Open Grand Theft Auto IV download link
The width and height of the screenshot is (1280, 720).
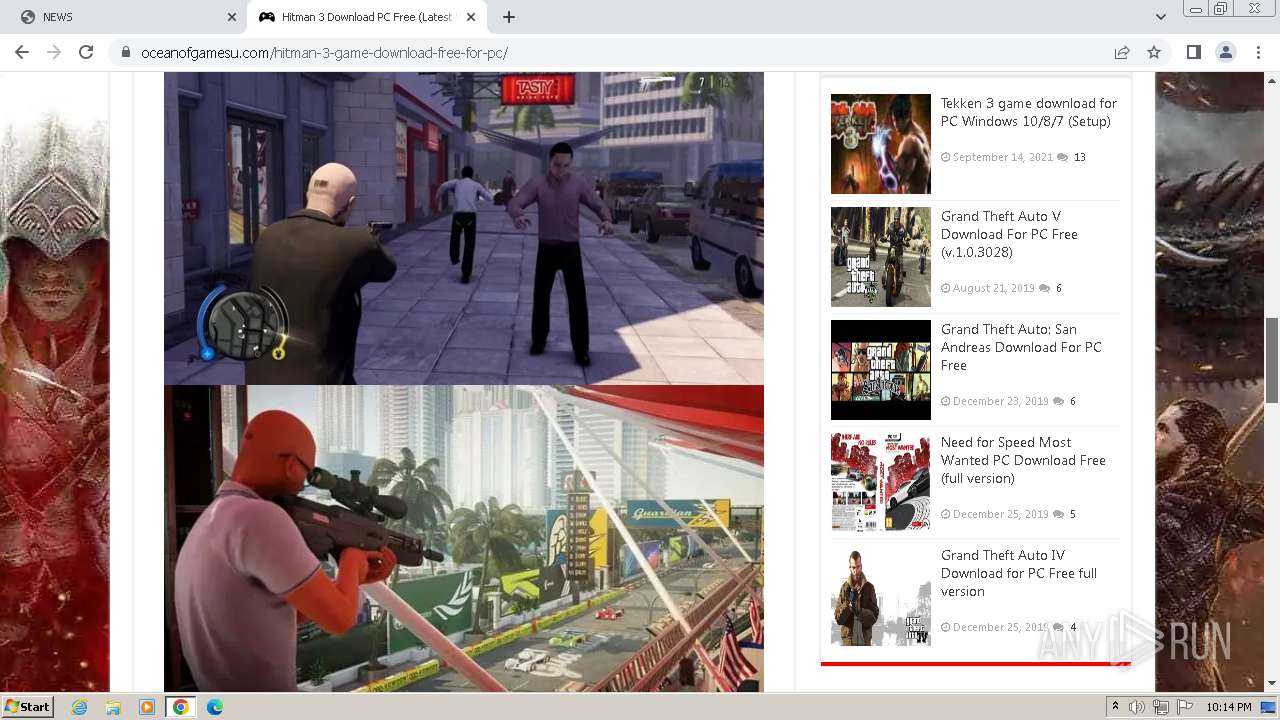coord(1019,573)
